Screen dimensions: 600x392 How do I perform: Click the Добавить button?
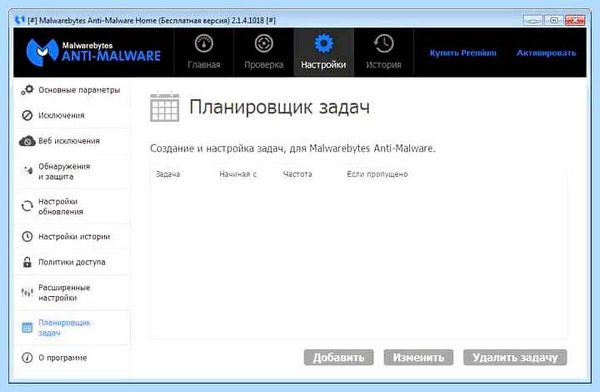(x=339, y=358)
